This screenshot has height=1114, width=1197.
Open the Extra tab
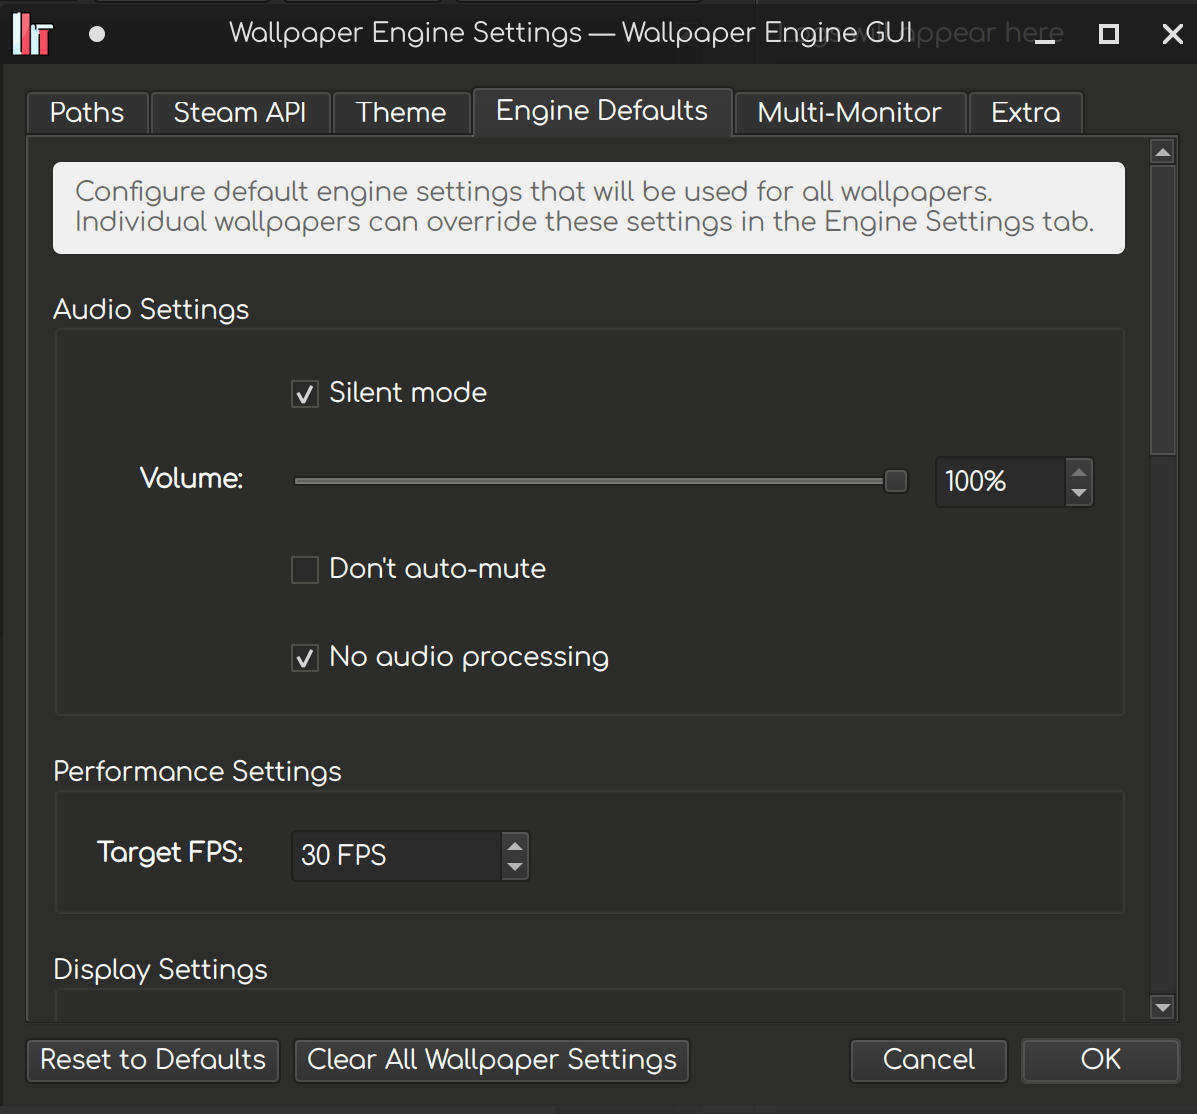pos(1025,113)
